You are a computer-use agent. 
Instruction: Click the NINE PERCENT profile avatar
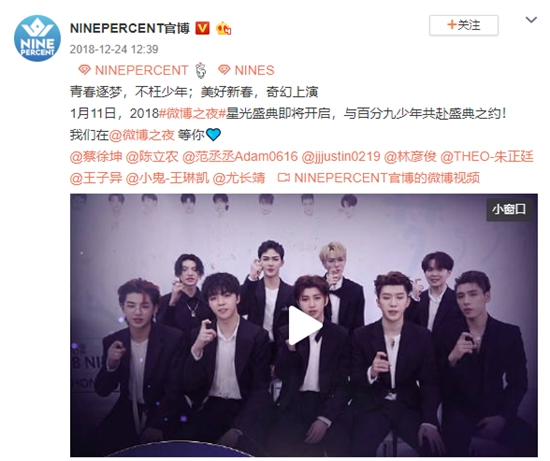[37, 38]
